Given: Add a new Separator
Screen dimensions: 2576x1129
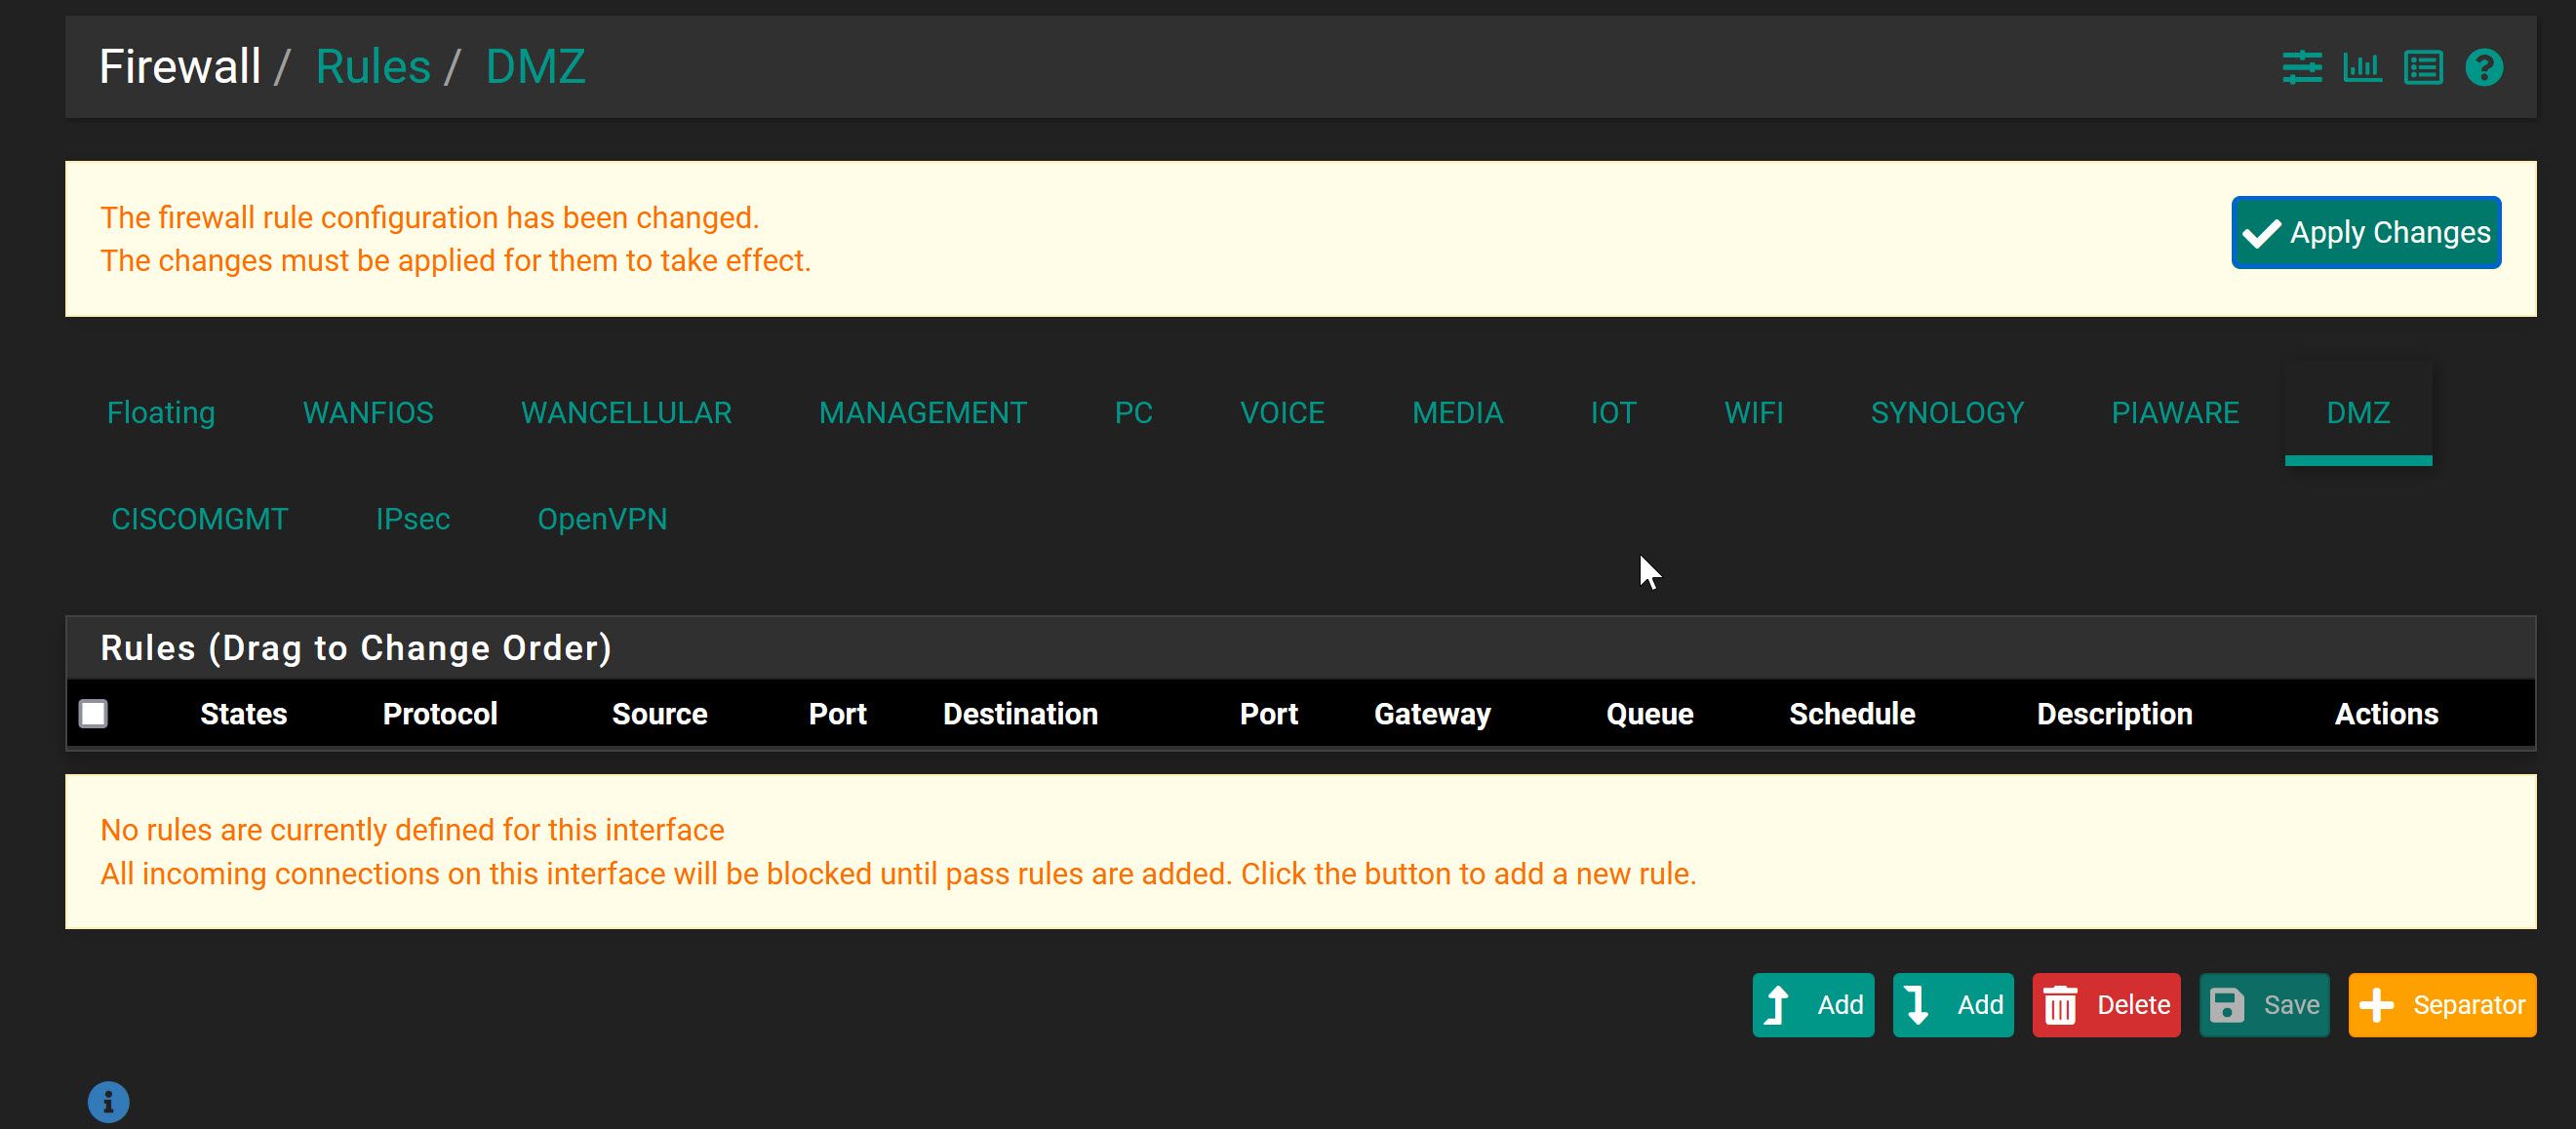Looking at the screenshot, I should click(x=2442, y=1005).
